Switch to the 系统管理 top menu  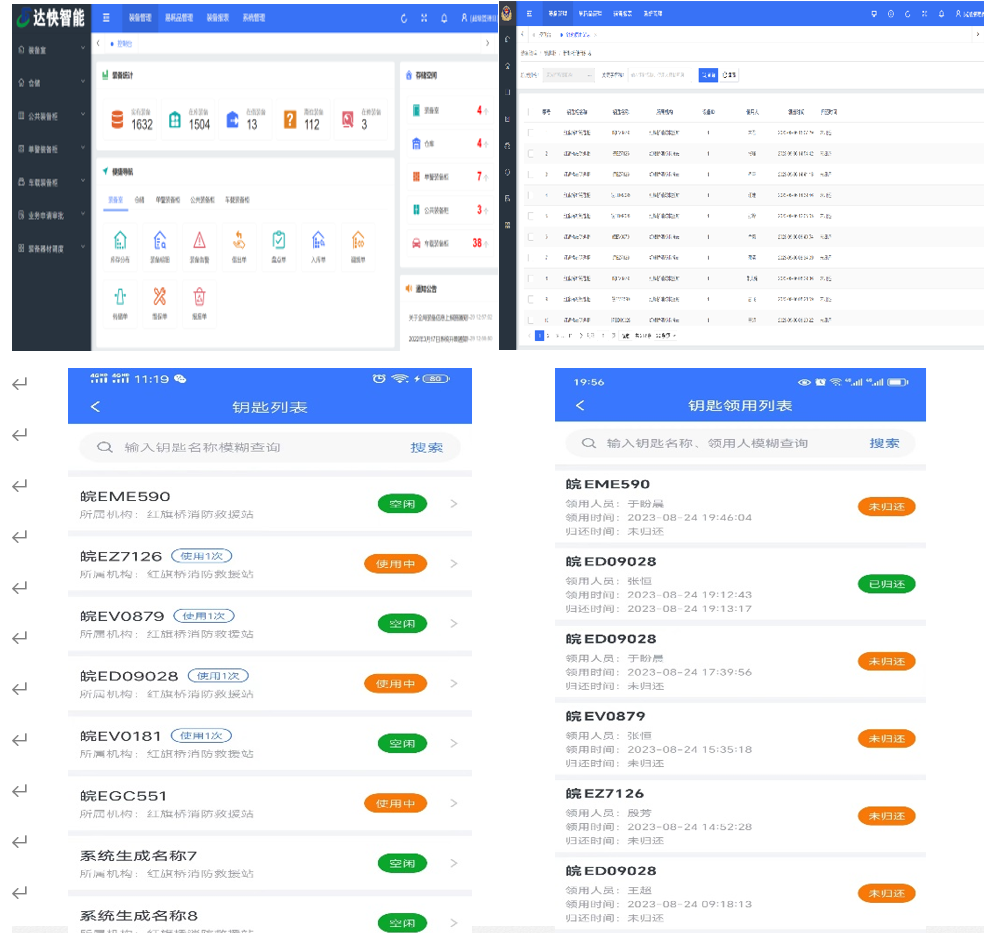(253, 18)
